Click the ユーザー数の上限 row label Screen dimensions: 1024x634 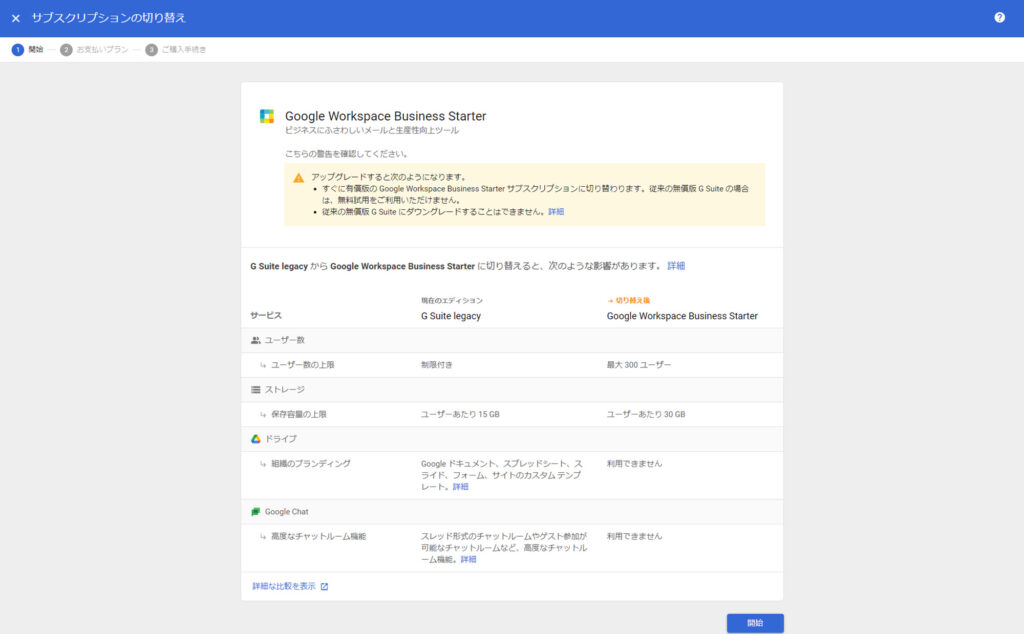(302, 365)
